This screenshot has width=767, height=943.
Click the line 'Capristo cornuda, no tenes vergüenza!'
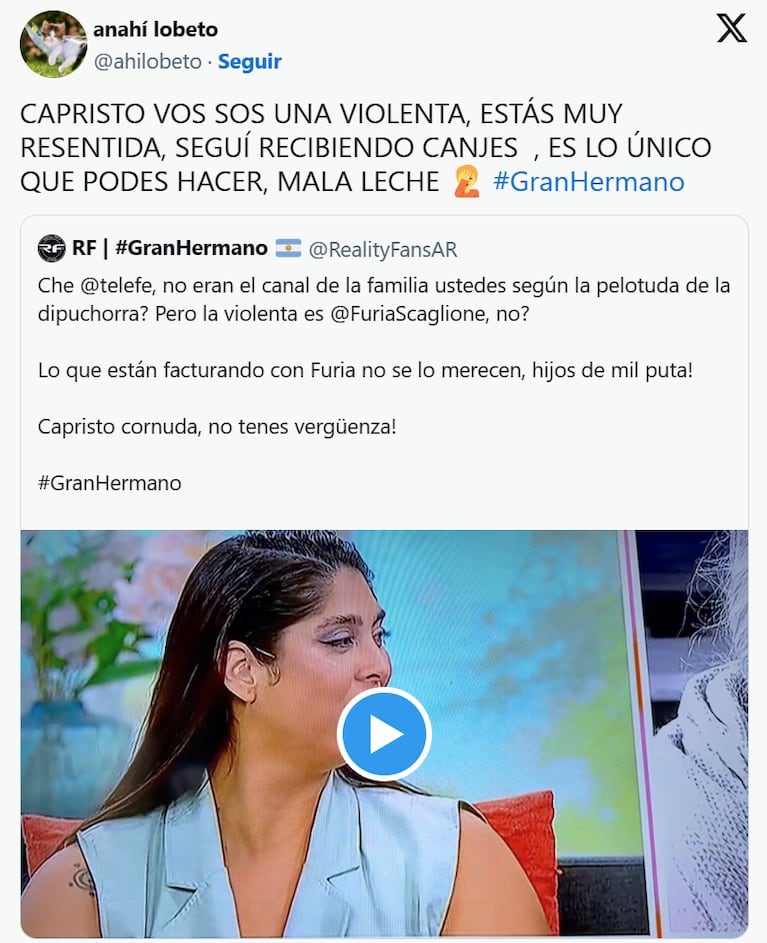(x=217, y=426)
